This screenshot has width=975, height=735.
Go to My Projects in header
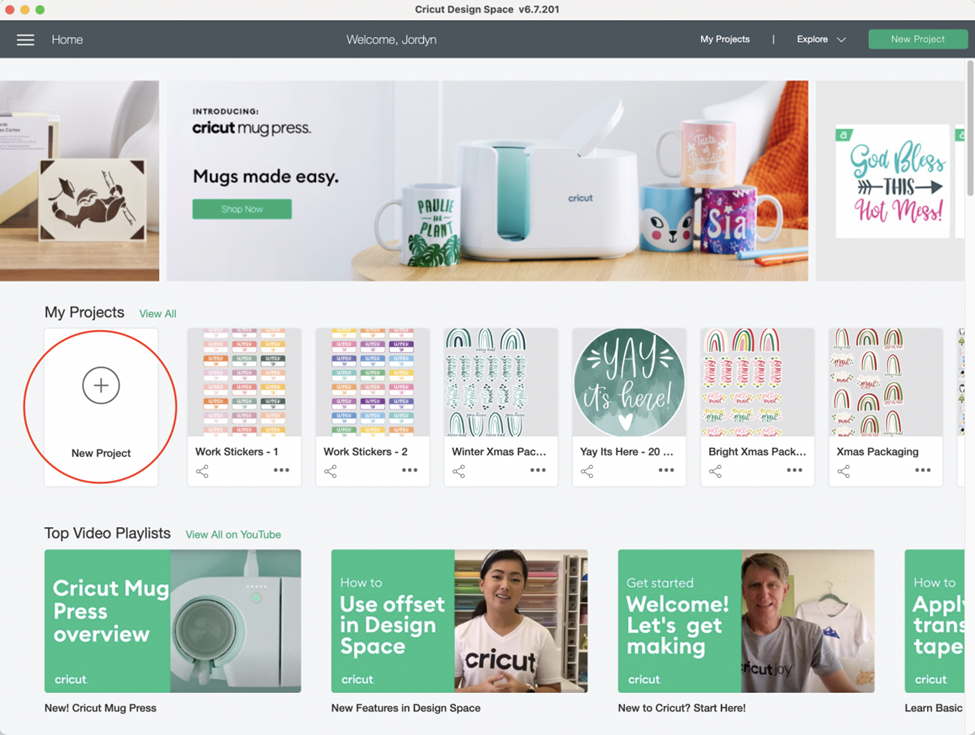coord(725,39)
